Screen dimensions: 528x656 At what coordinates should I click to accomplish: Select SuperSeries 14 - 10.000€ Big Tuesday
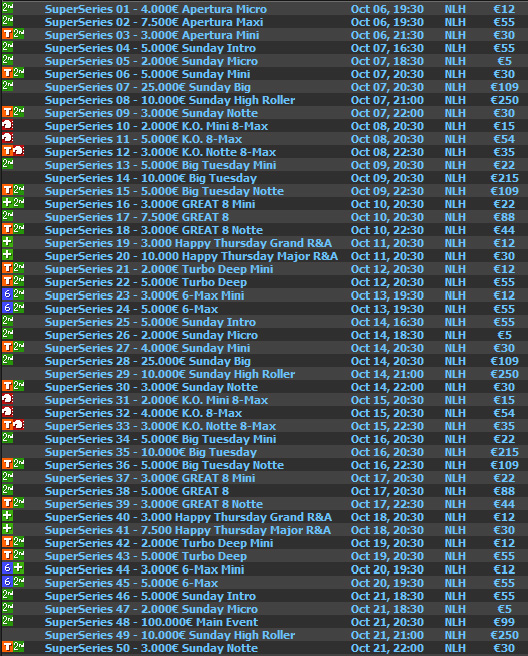[x=151, y=178]
